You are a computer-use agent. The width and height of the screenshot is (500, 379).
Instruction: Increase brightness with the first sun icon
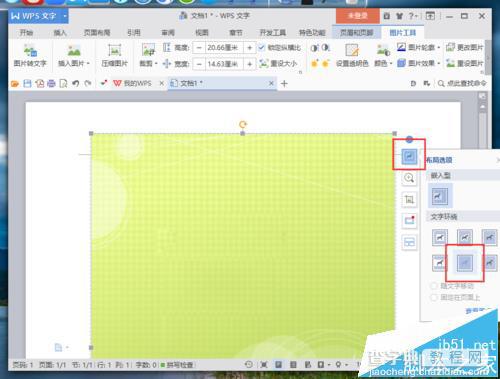[314, 63]
